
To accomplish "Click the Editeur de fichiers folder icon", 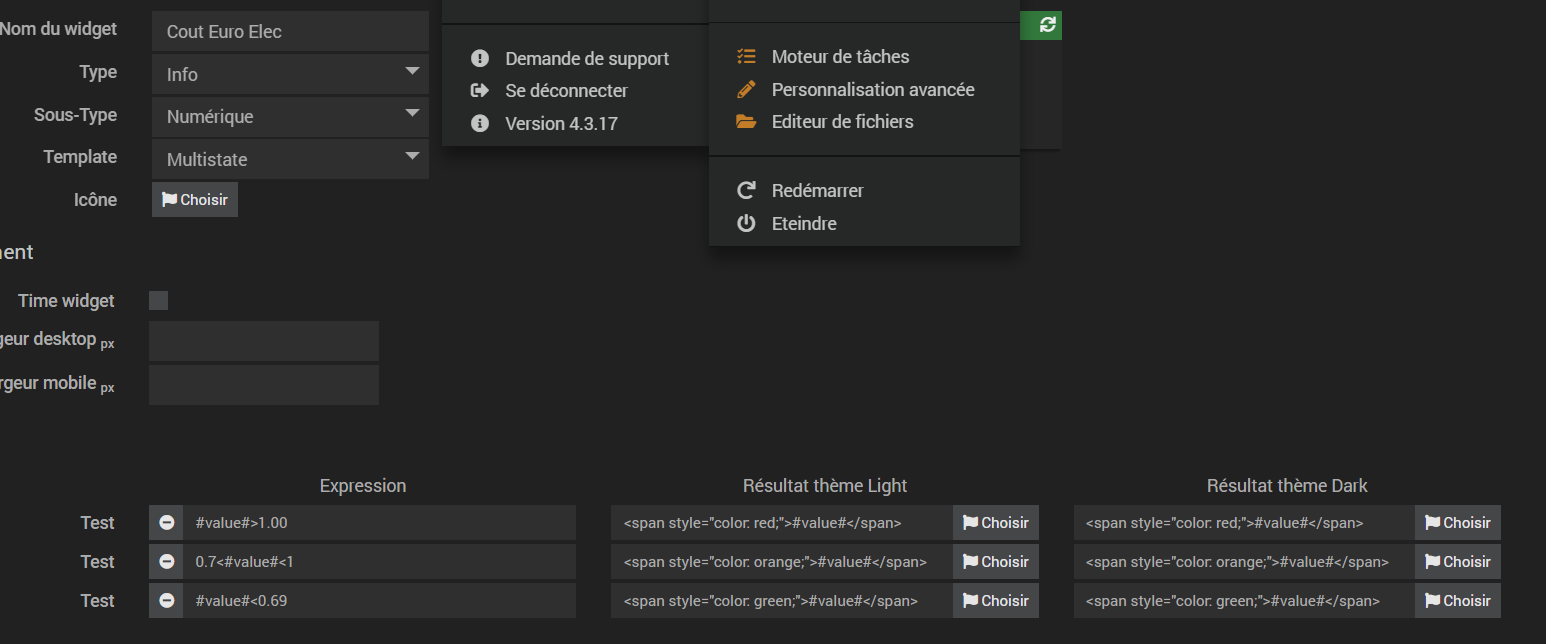I will (x=746, y=122).
